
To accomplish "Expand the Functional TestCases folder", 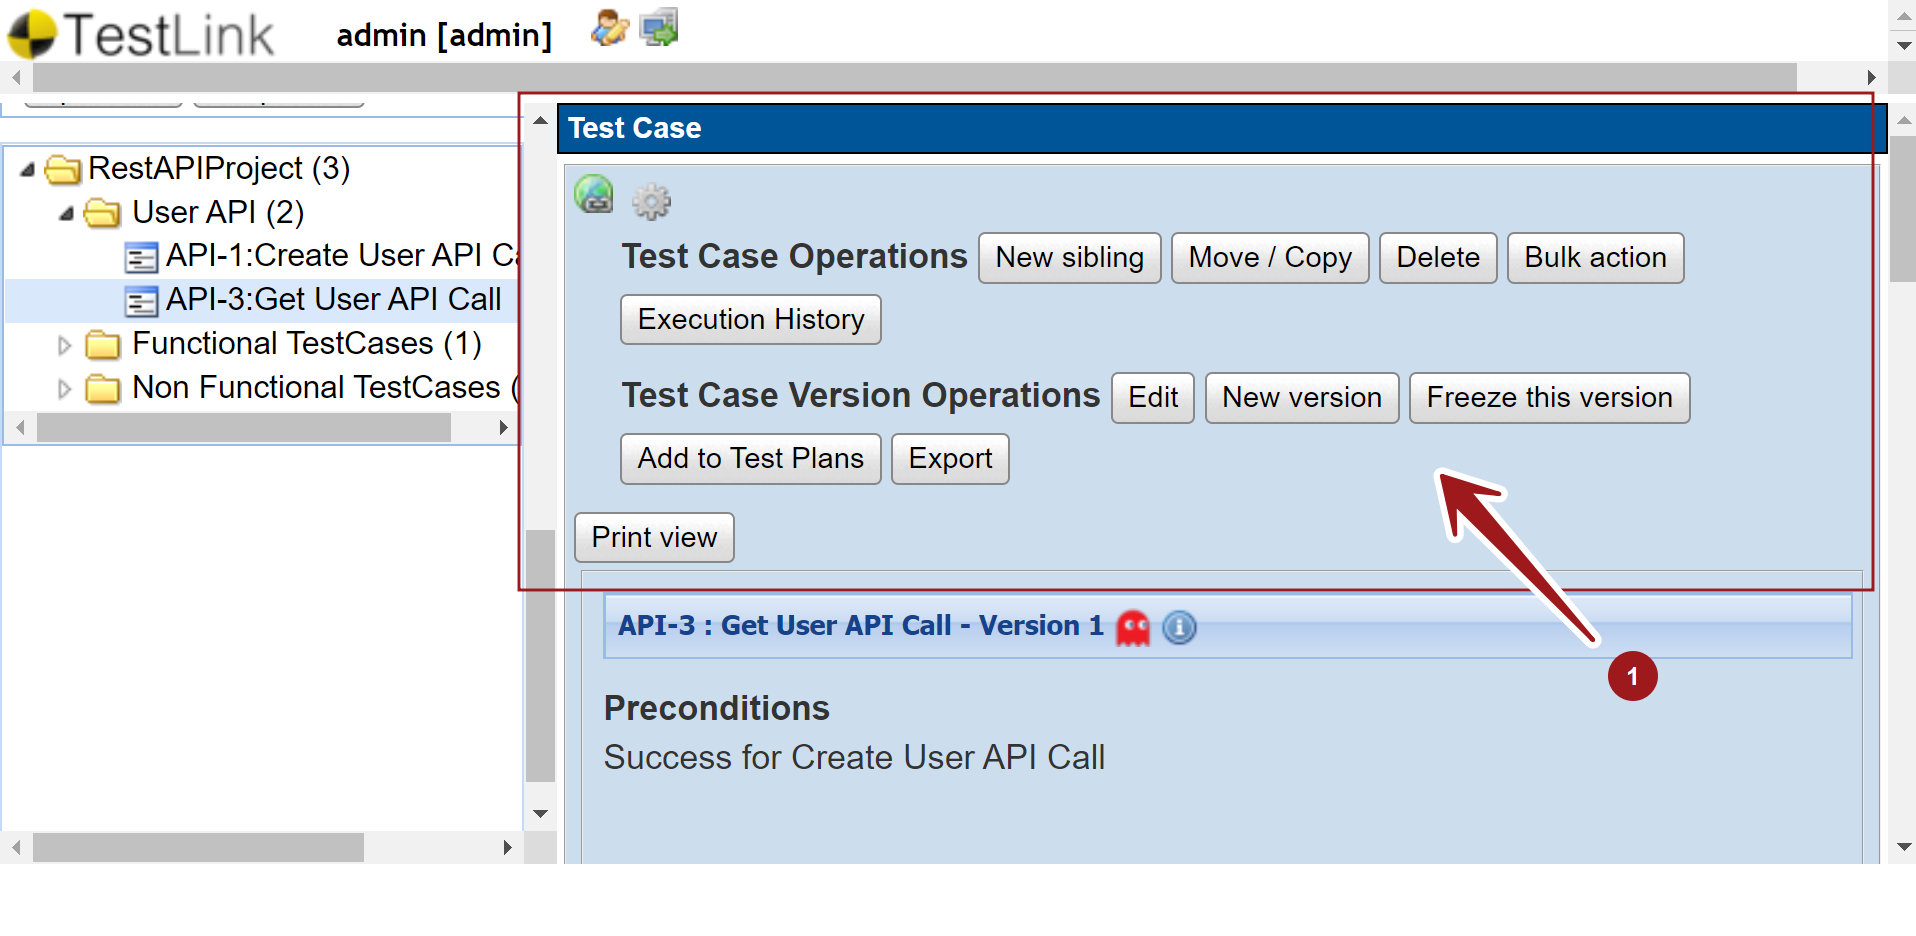I will pos(65,346).
